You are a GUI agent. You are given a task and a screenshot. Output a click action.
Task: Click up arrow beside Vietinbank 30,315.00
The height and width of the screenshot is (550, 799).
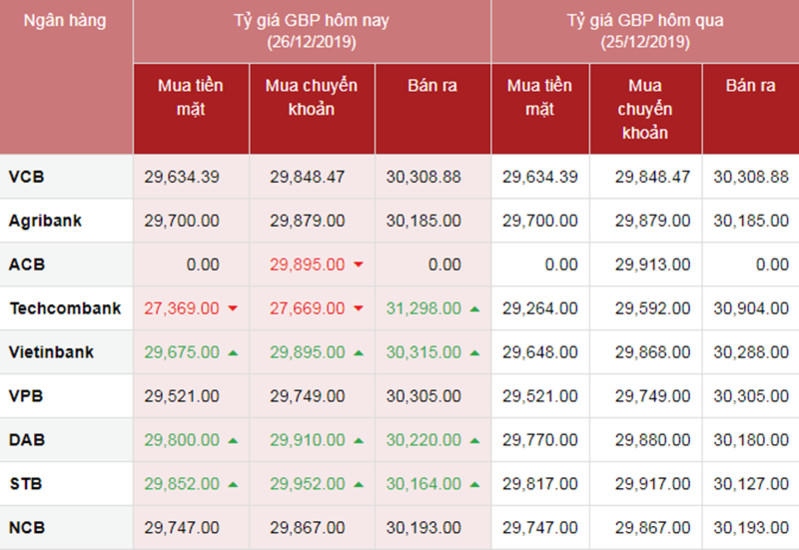[474, 353]
